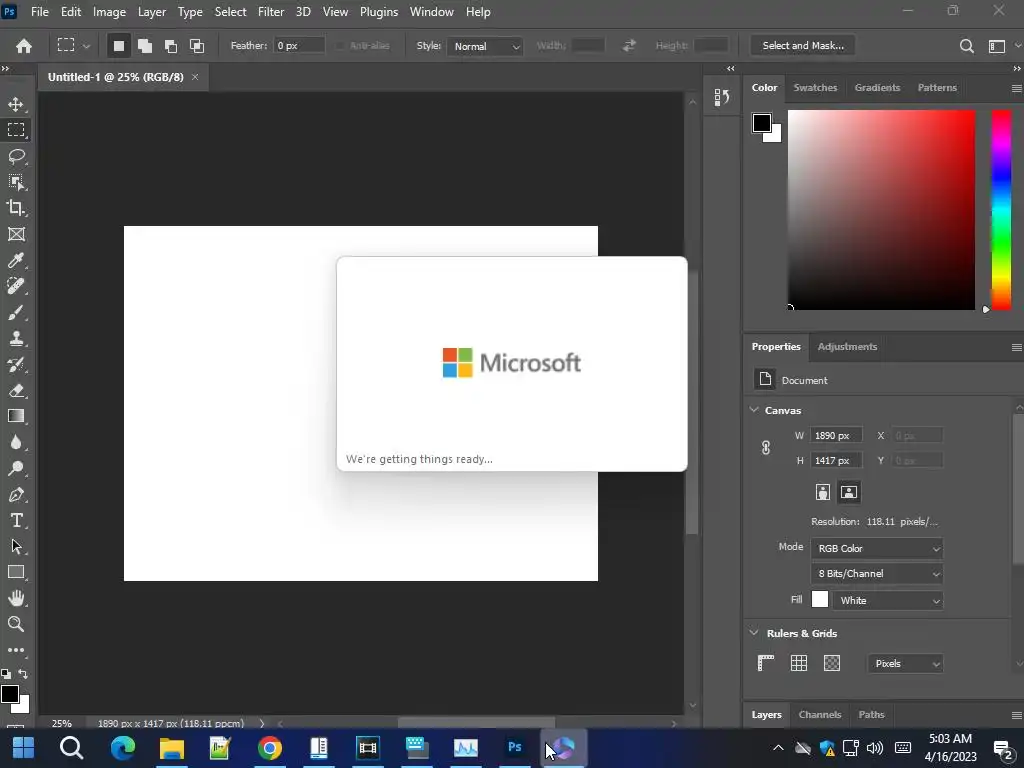Screen dimensions: 1024x768
Task: Click the Select and Mask button
Action: [x=803, y=46]
